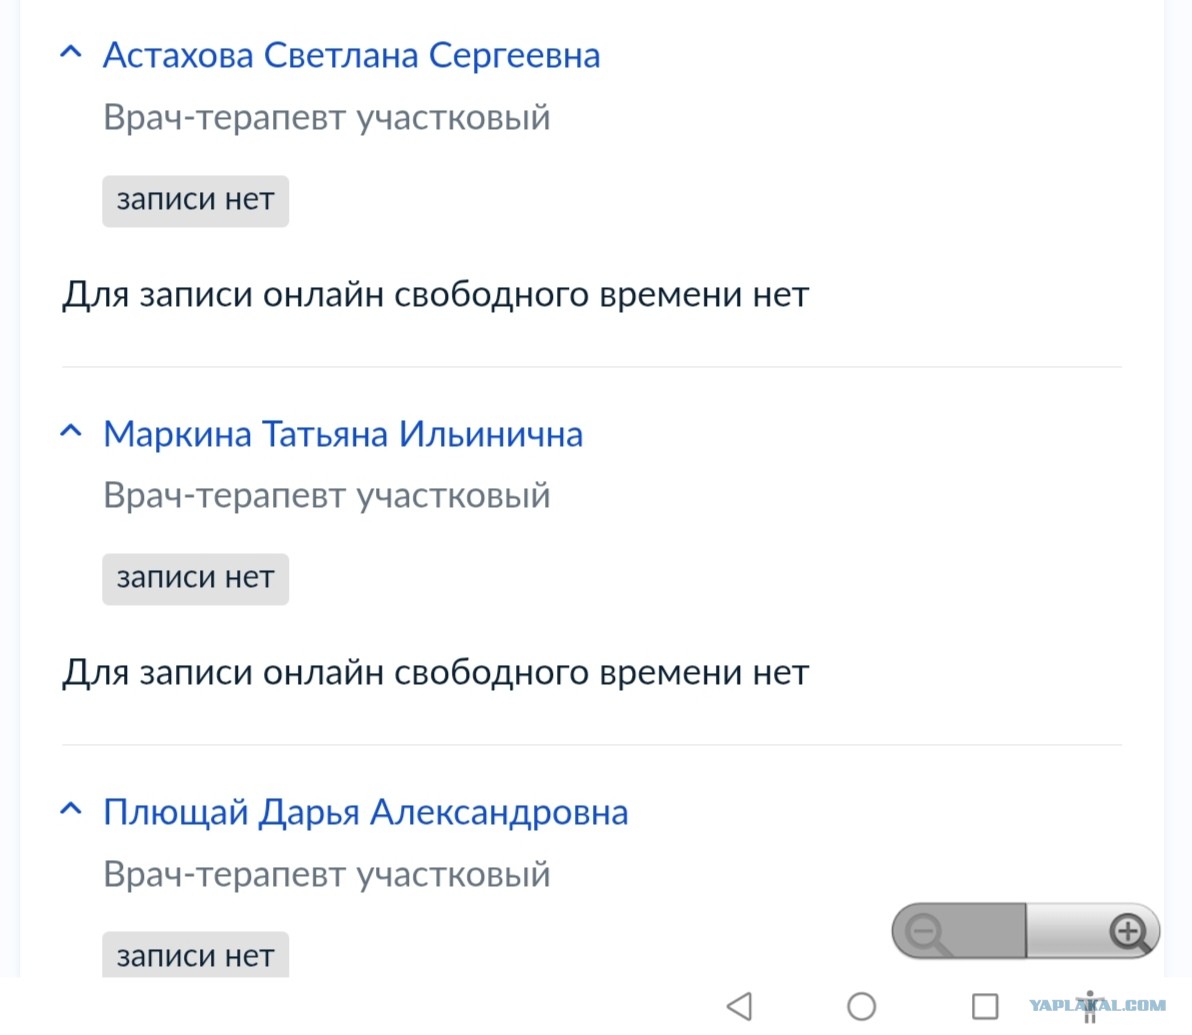
Task: Tap the zoom in magnifier icon
Action: pyautogui.click(x=1127, y=932)
